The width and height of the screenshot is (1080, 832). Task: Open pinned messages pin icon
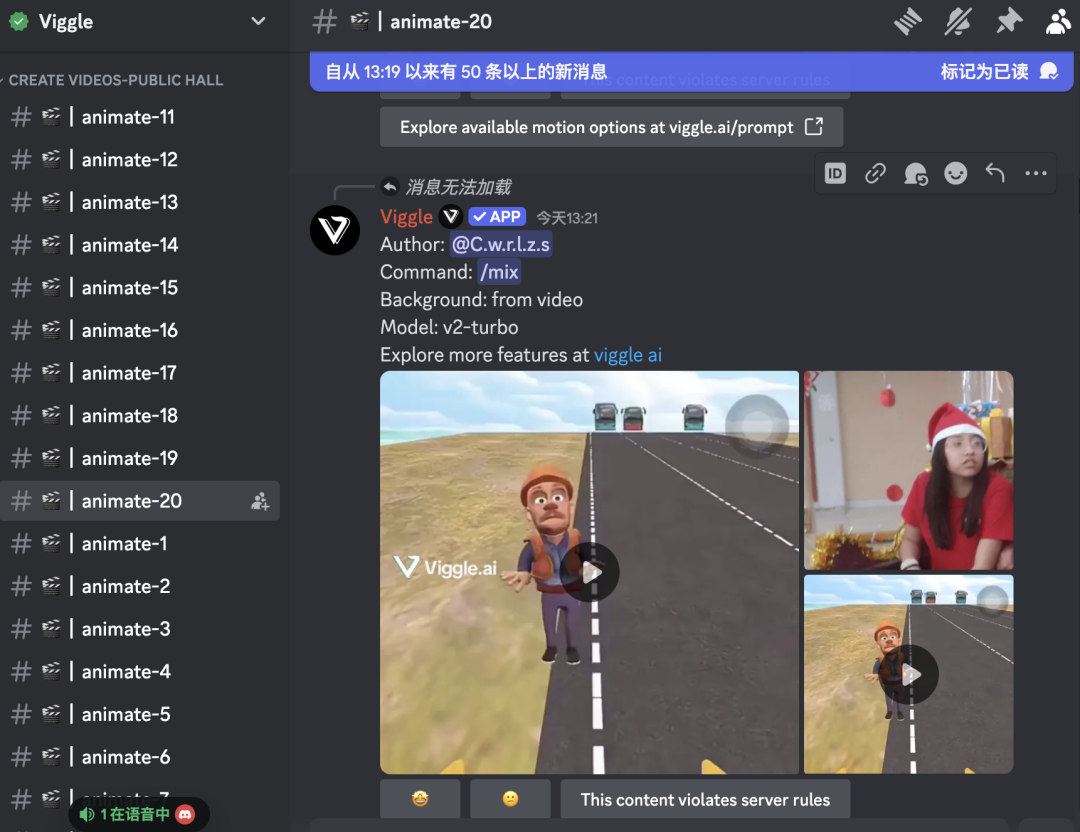point(1009,21)
